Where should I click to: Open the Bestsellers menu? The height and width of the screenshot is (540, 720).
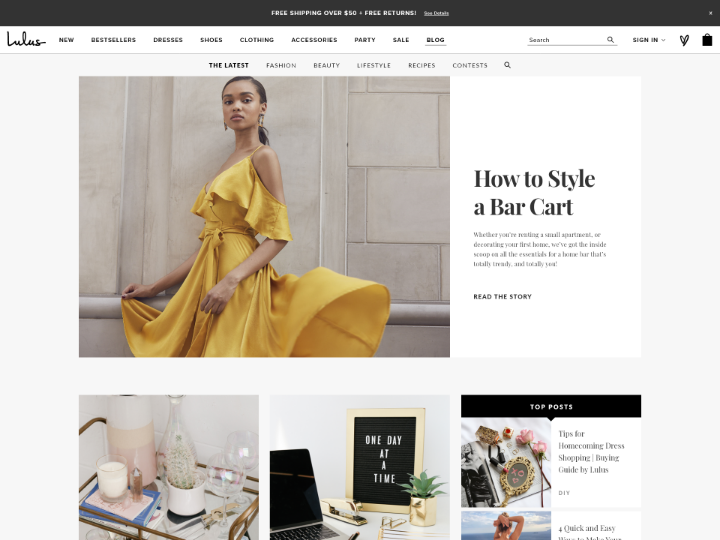click(x=113, y=40)
